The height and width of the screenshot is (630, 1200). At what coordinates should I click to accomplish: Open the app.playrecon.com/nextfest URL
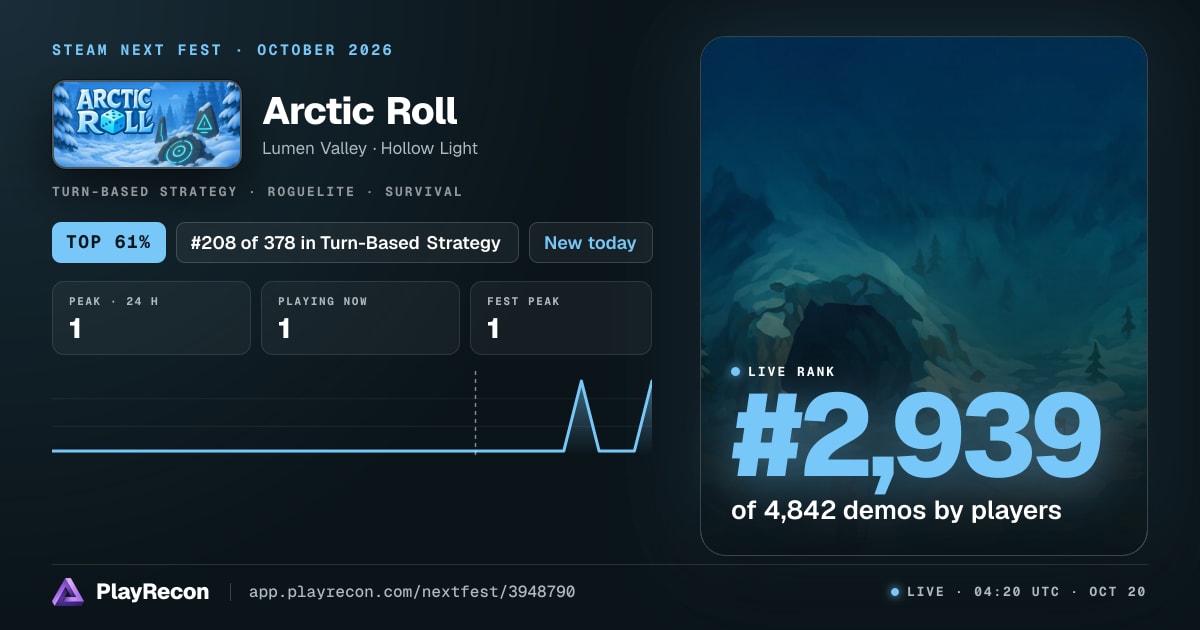412,592
